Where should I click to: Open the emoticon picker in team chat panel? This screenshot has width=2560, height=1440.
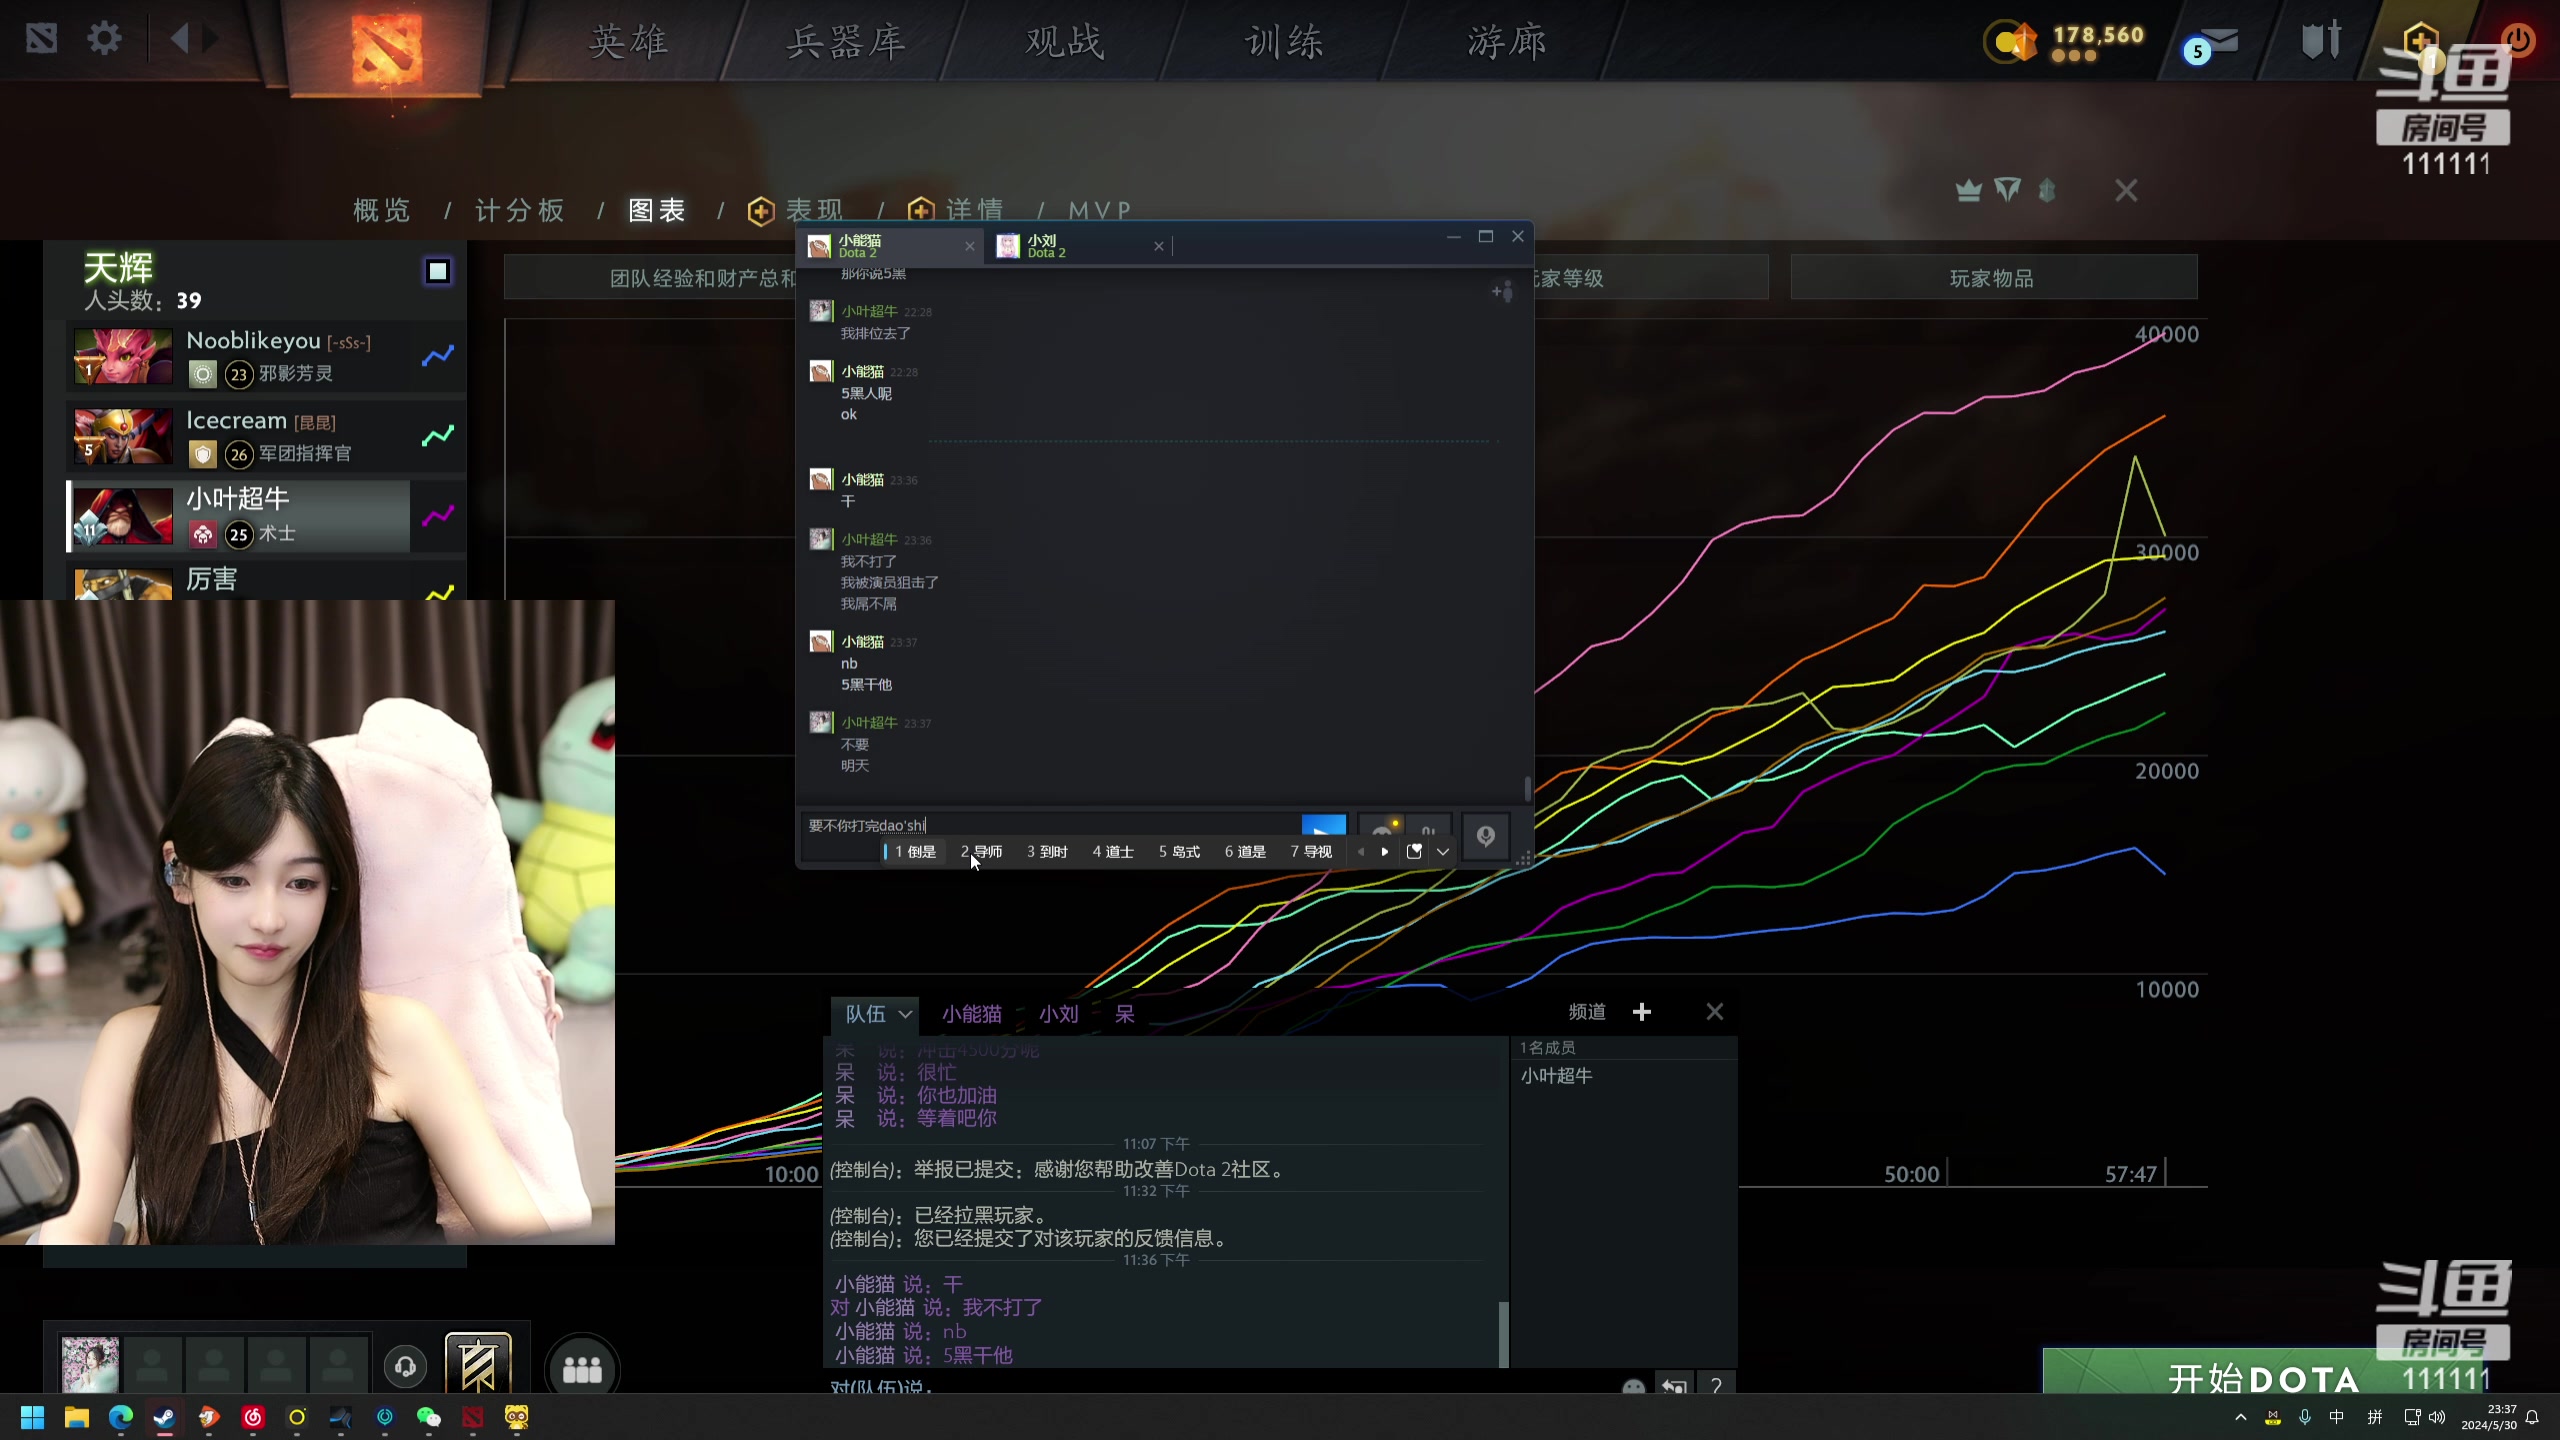coord(1634,1386)
